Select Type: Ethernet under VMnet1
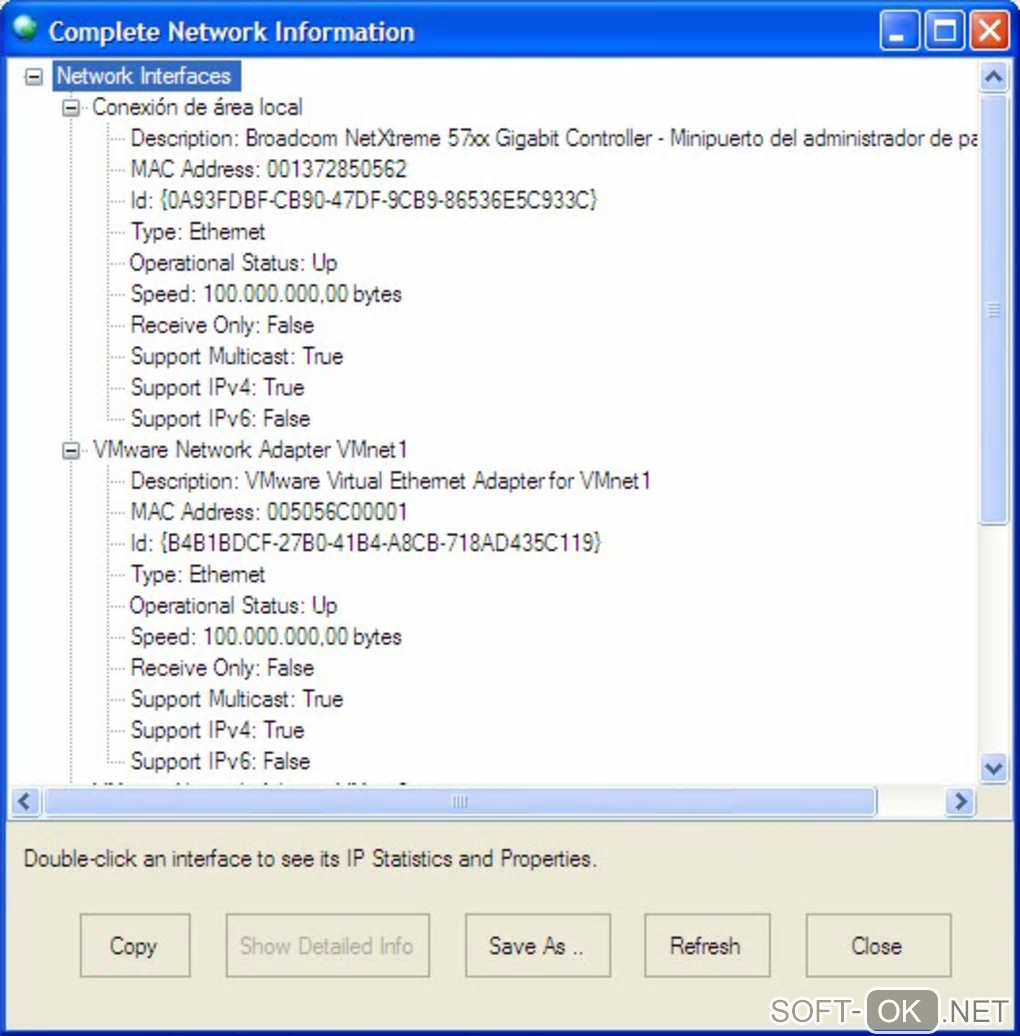The height and width of the screenshot is (1036, 1020). 198,574
